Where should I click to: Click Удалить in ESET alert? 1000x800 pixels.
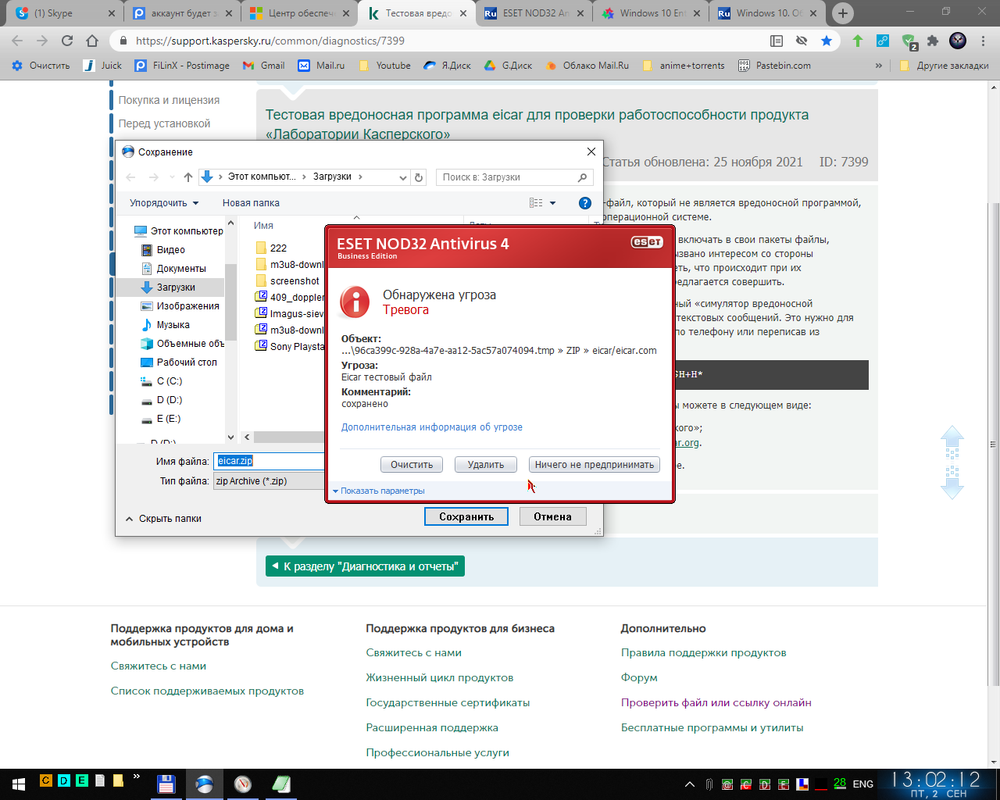[x=485, y=464]
